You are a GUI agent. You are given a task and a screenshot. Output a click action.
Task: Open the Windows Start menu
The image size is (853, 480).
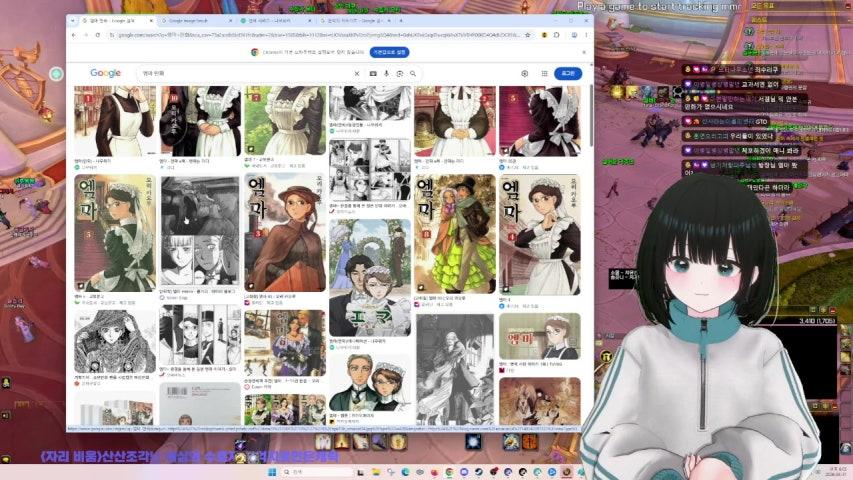tap(272, 472)
